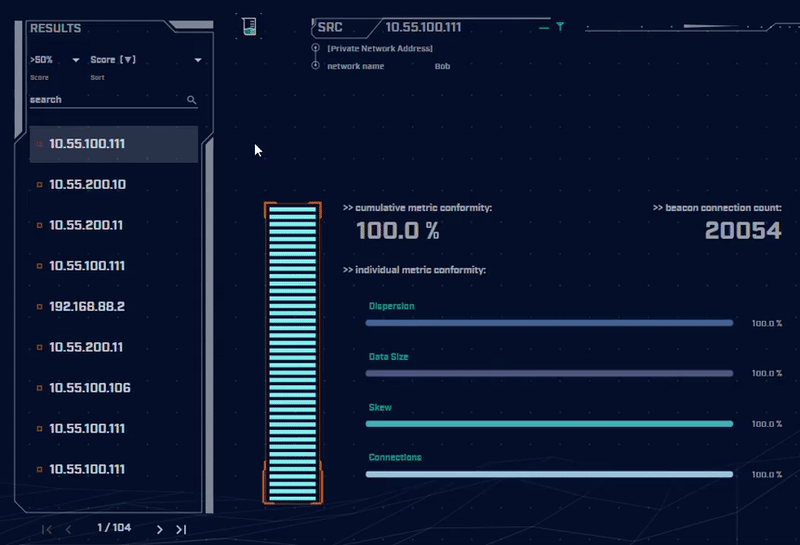This screenshot has width=800, height=545.
Task: Click the 100.0 % value beside Skew
Action: coord(767,424)
